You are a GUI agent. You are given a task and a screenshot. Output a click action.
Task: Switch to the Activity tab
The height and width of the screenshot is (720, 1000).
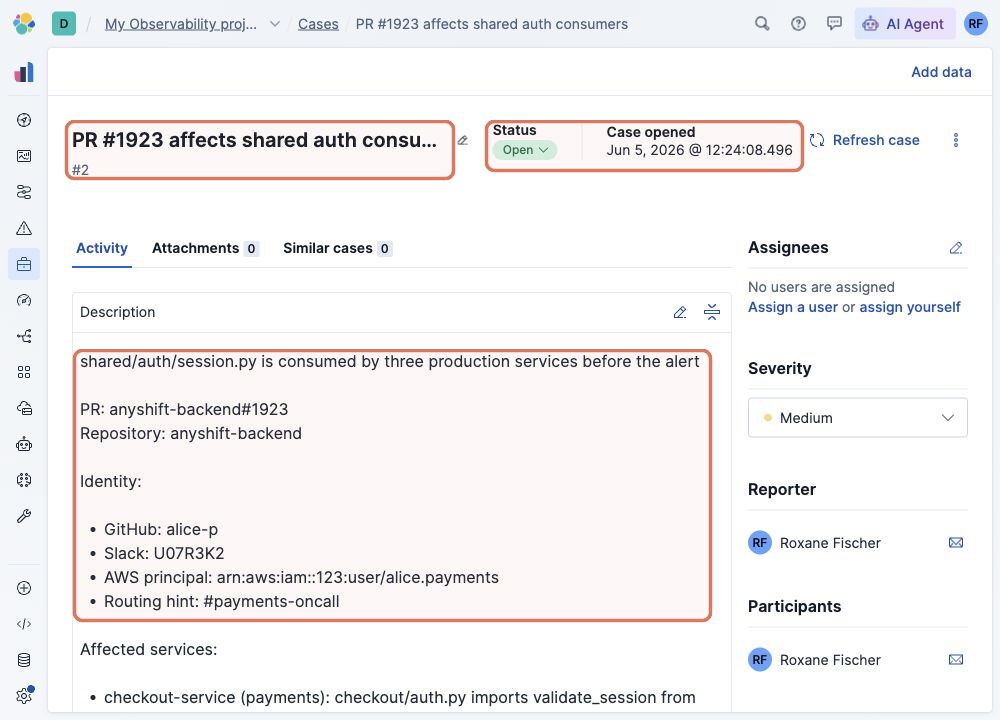(x=102, y=248)
